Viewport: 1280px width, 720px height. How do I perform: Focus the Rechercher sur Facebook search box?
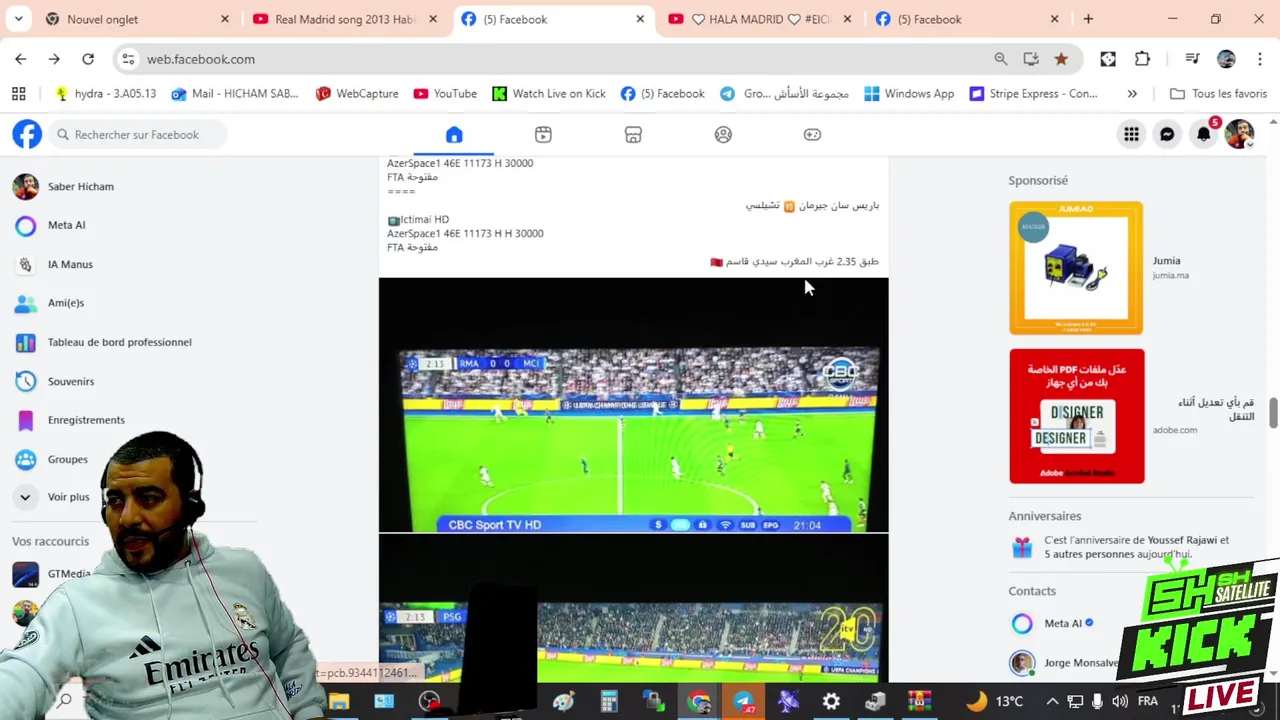(137, 134)
